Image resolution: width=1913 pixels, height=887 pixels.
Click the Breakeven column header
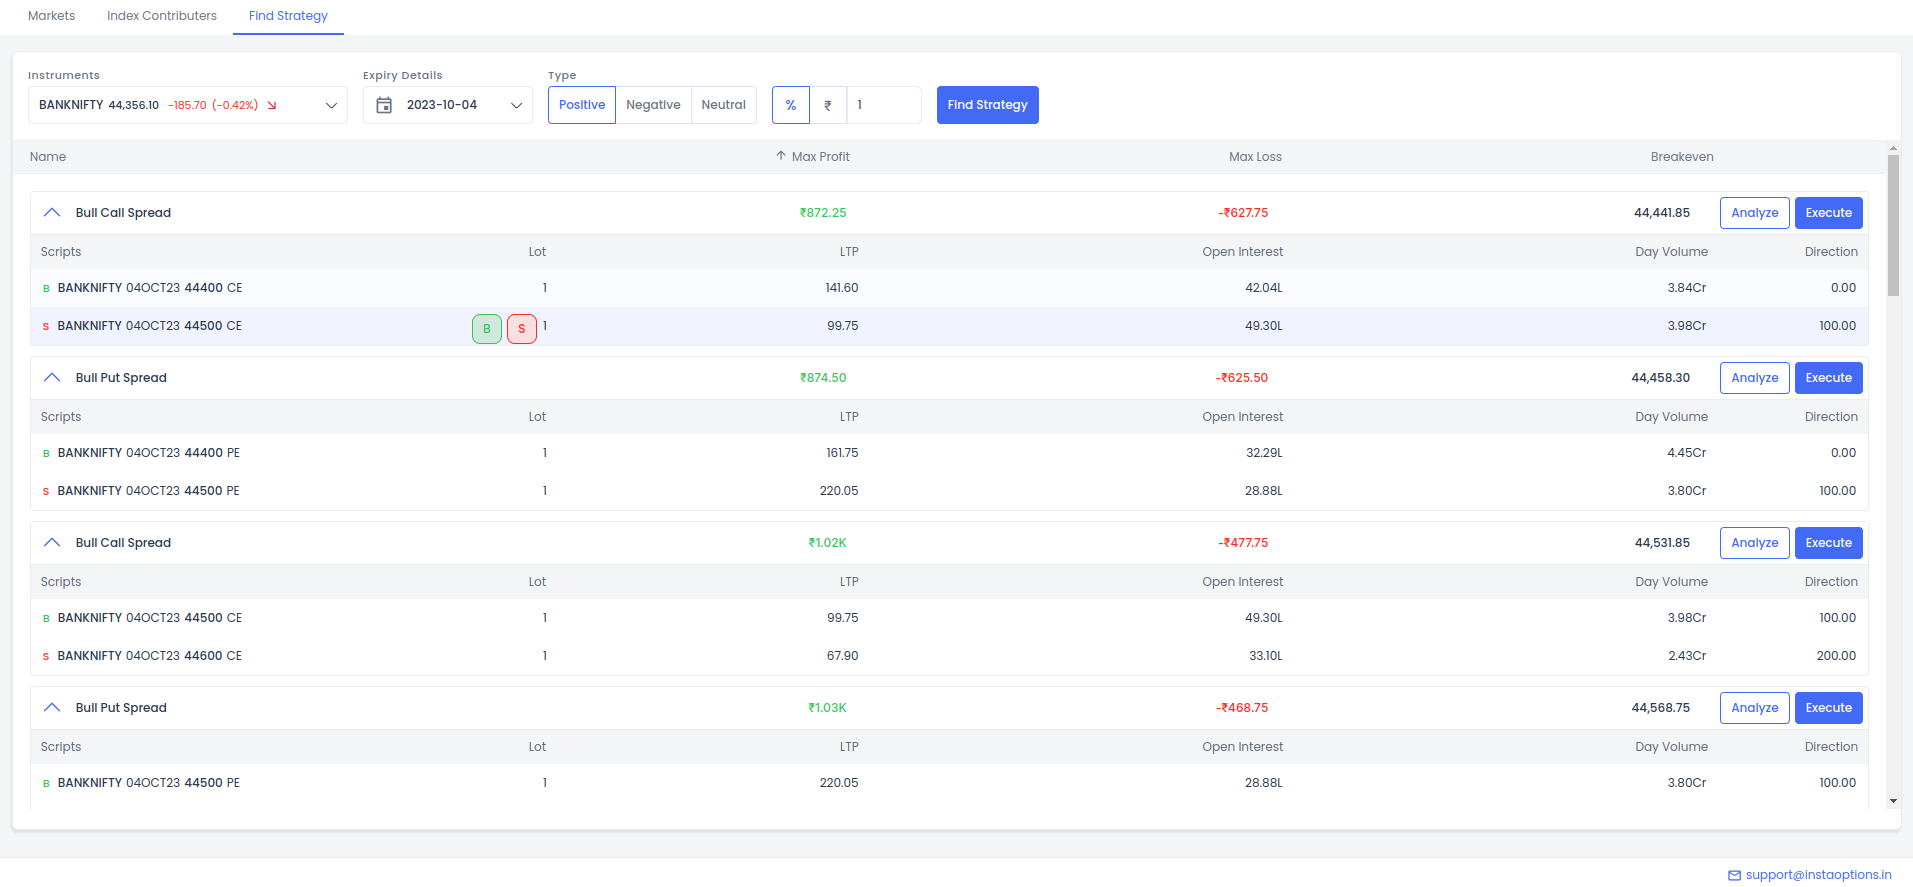tap(1682, 157)
